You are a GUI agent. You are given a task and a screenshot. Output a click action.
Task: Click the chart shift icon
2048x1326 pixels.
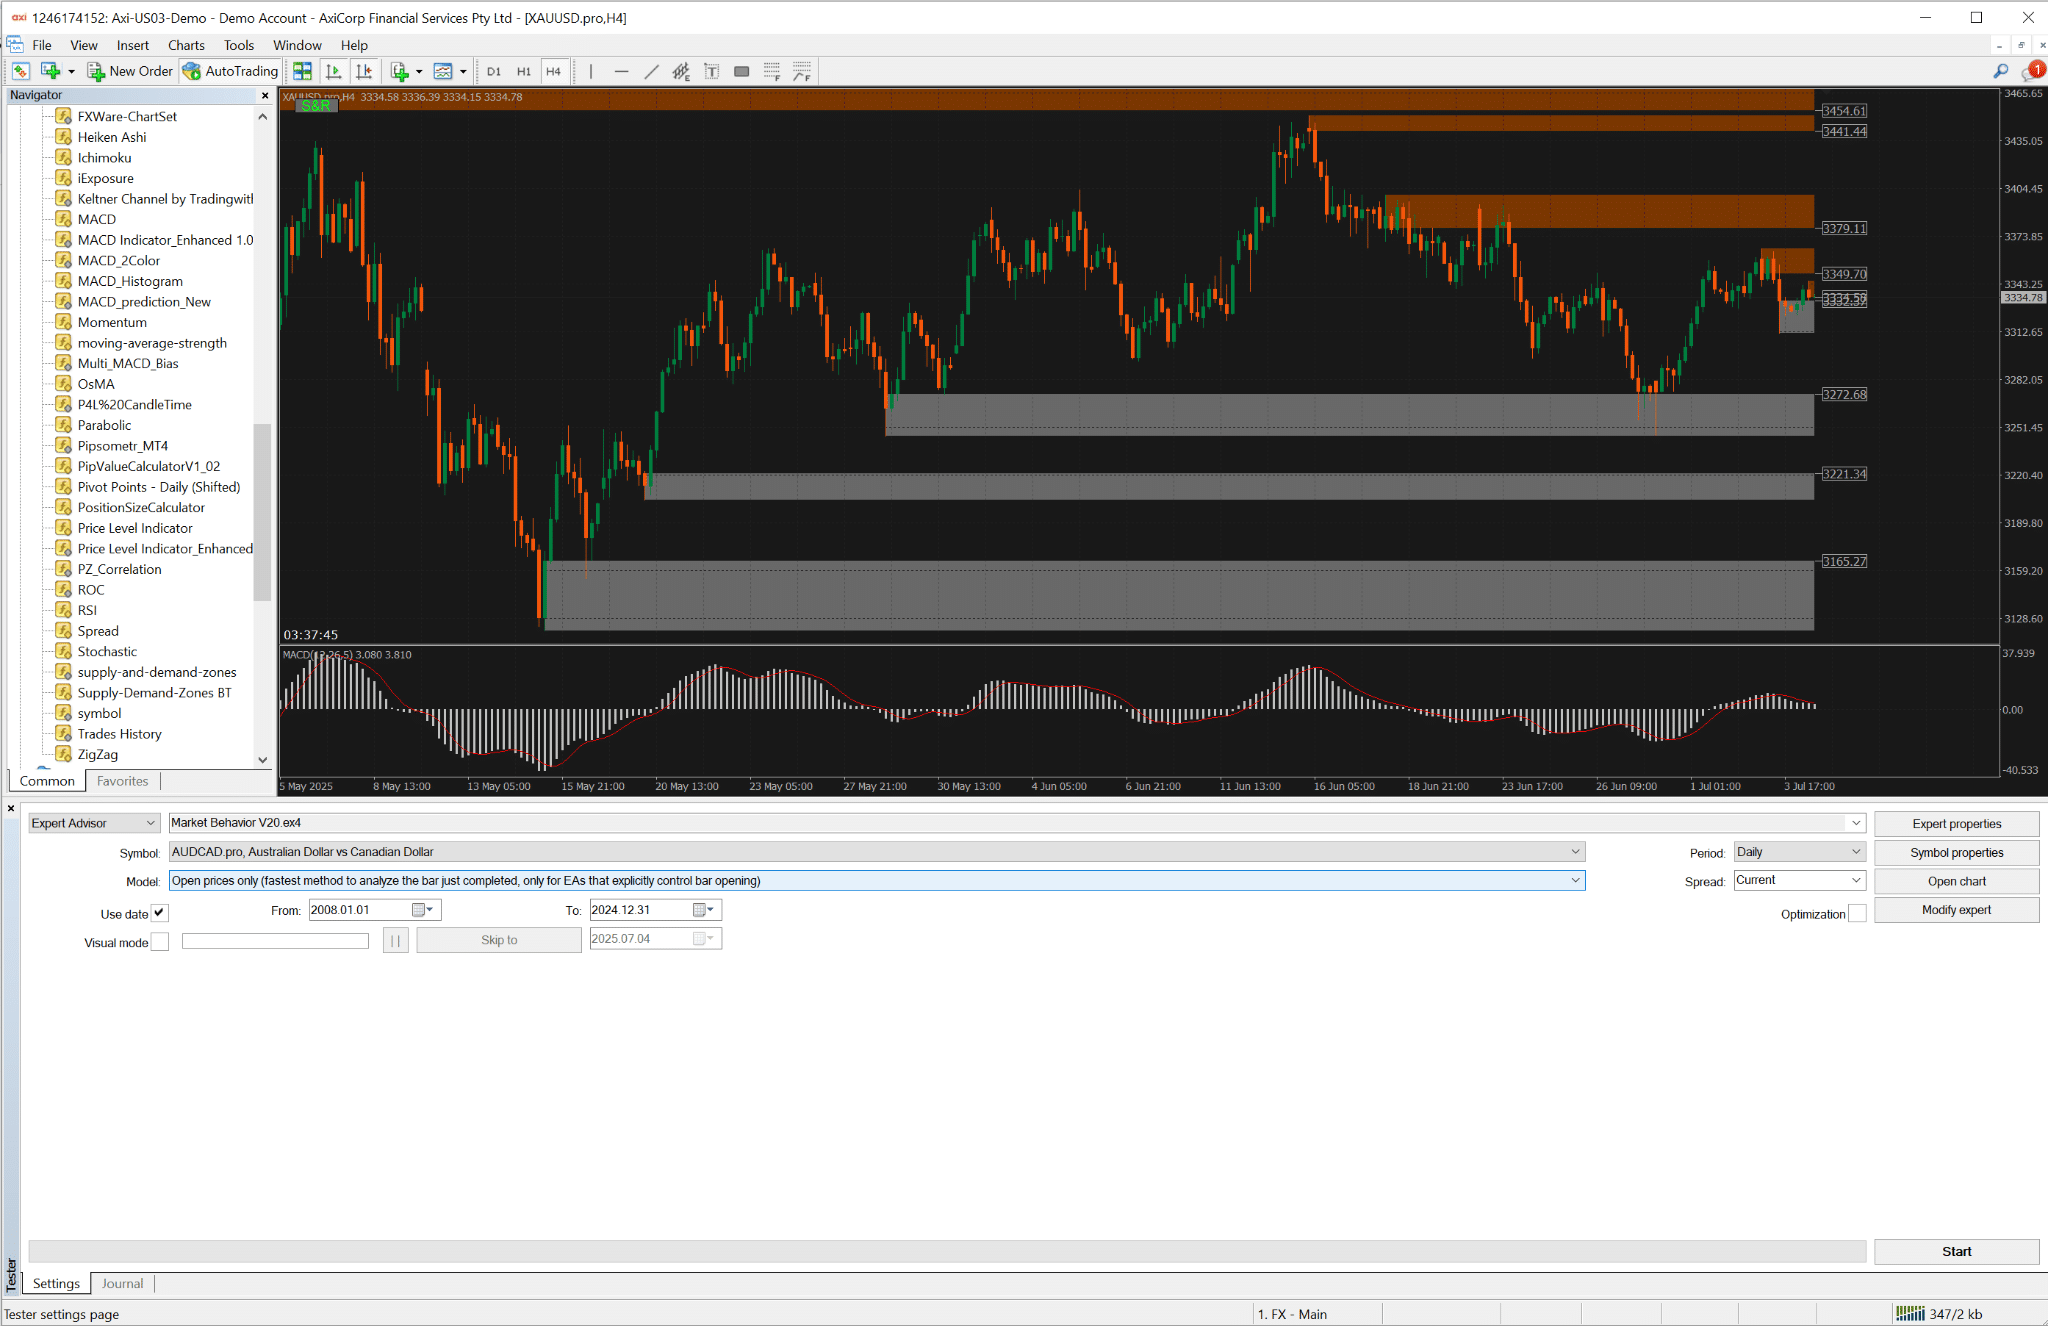click(x=363, y=71)
